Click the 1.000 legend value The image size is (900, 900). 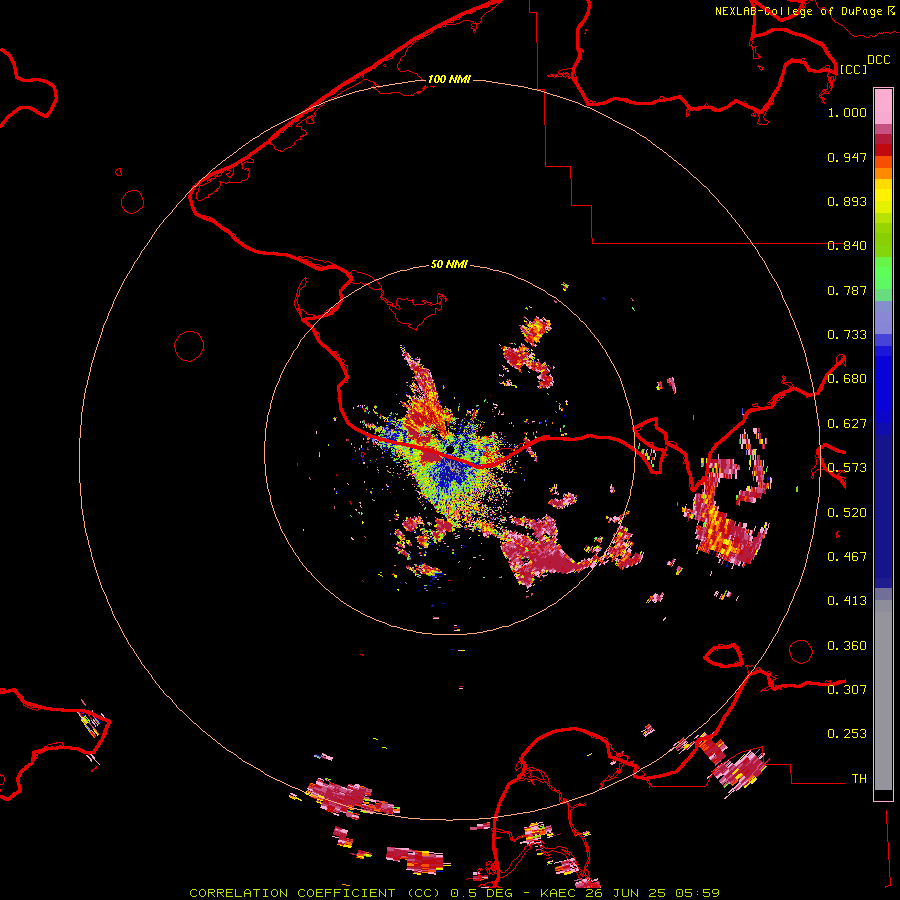(x=847, y=112)
